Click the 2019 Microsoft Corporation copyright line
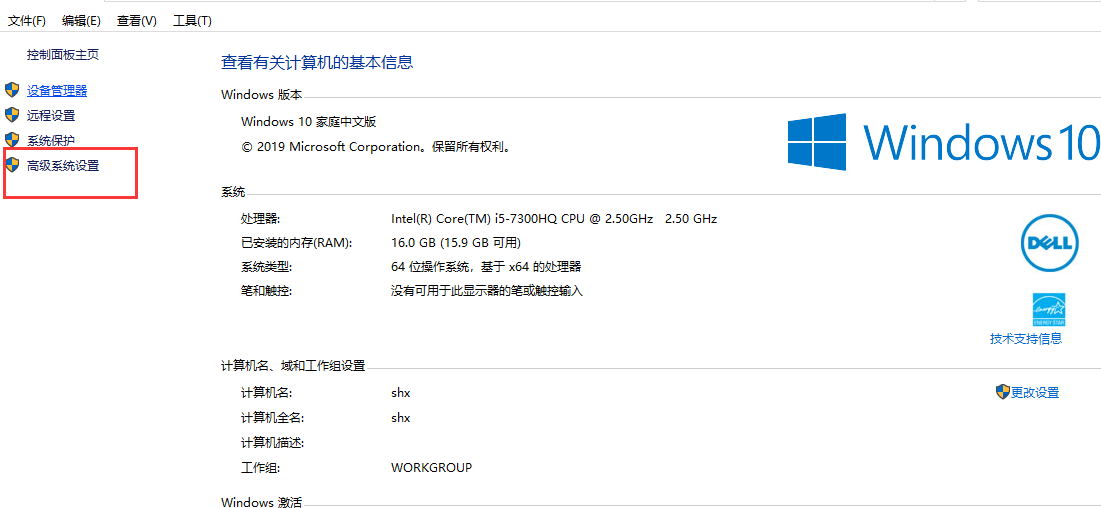Screen dimensions: 1101x508 [376, 147]
